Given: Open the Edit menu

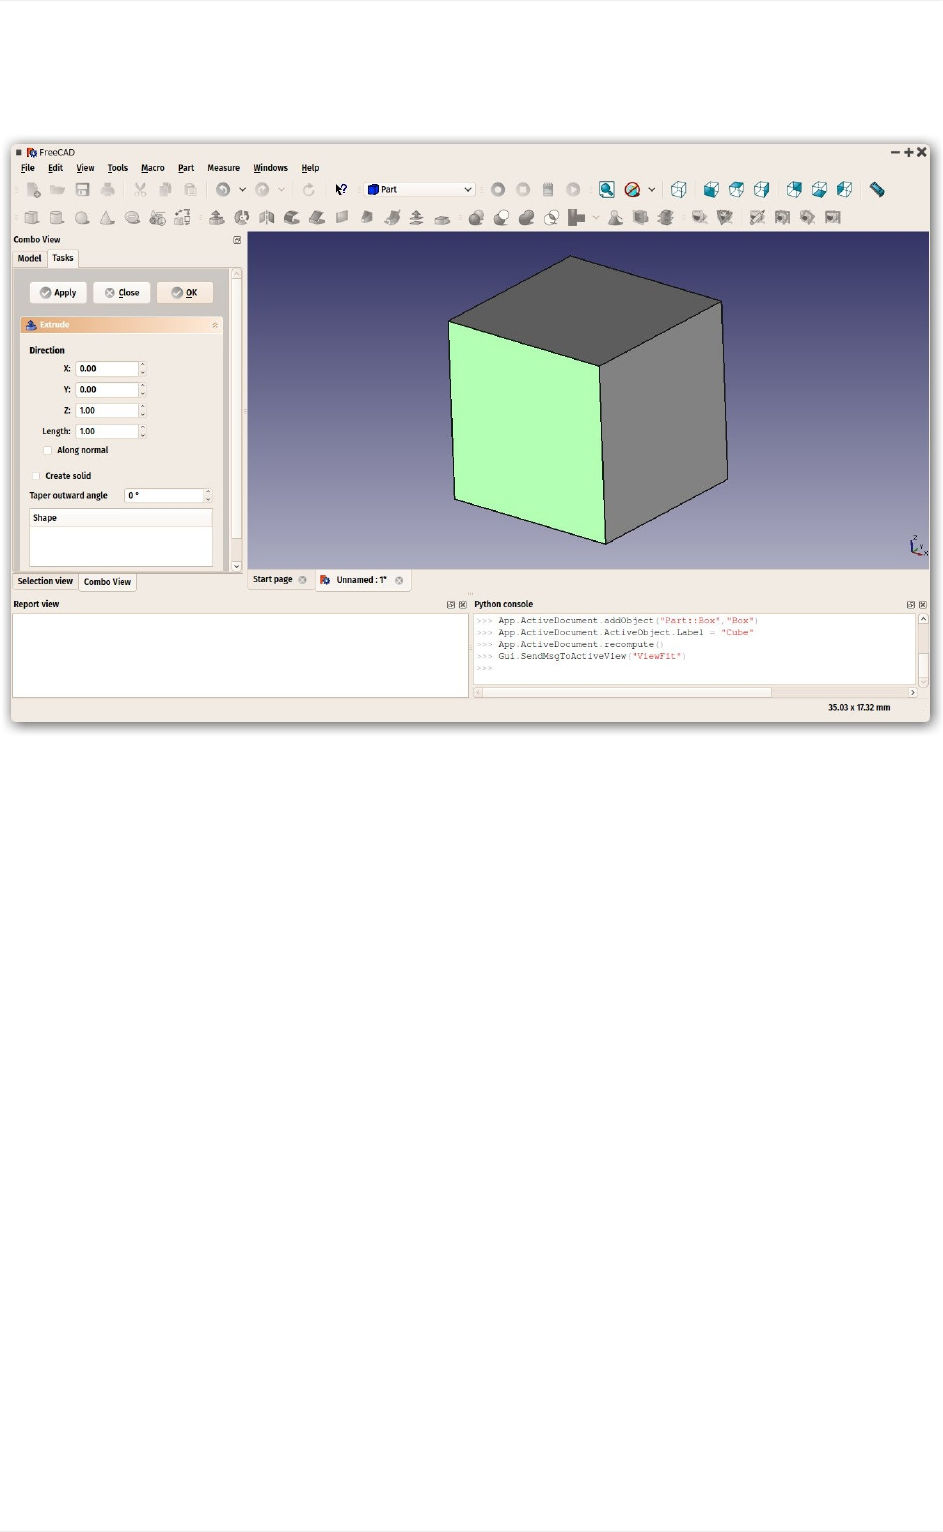Looking at the screenshot, I should (56, 168).
